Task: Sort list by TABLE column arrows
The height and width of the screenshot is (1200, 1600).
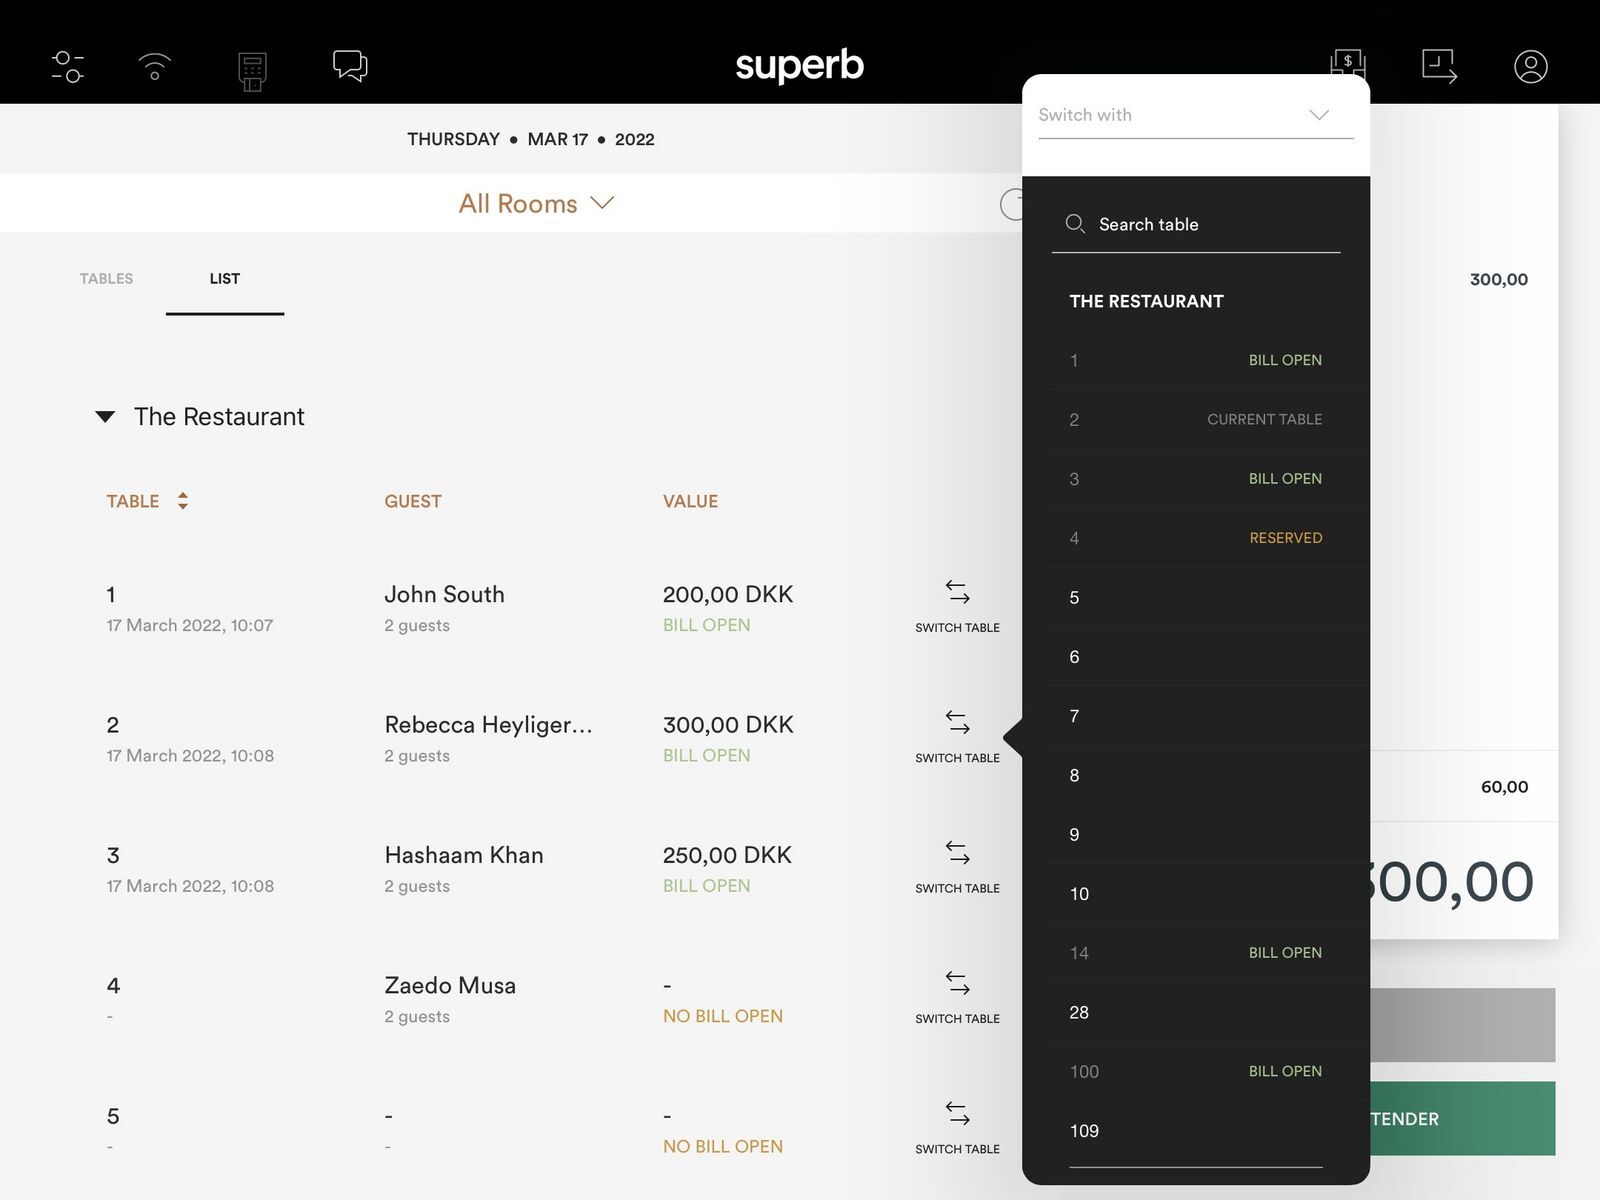Action: [182, 501]
